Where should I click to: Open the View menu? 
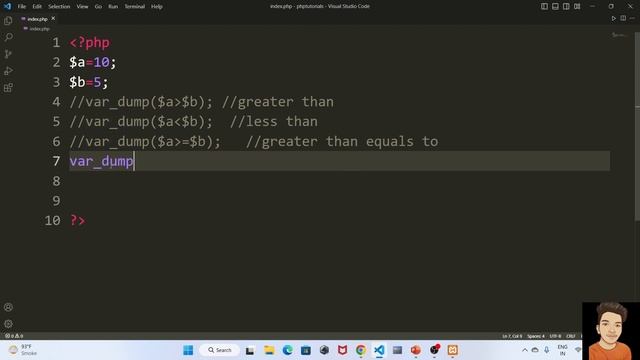[82, 7]
